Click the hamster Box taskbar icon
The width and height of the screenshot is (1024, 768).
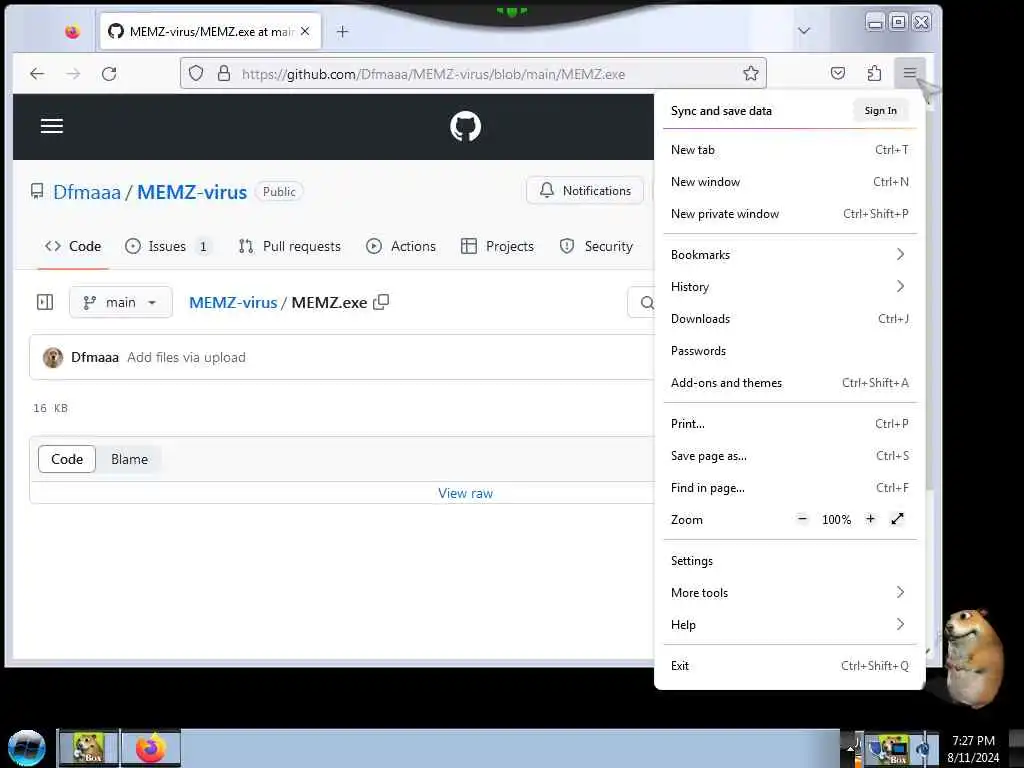click(x=88, y=748)
